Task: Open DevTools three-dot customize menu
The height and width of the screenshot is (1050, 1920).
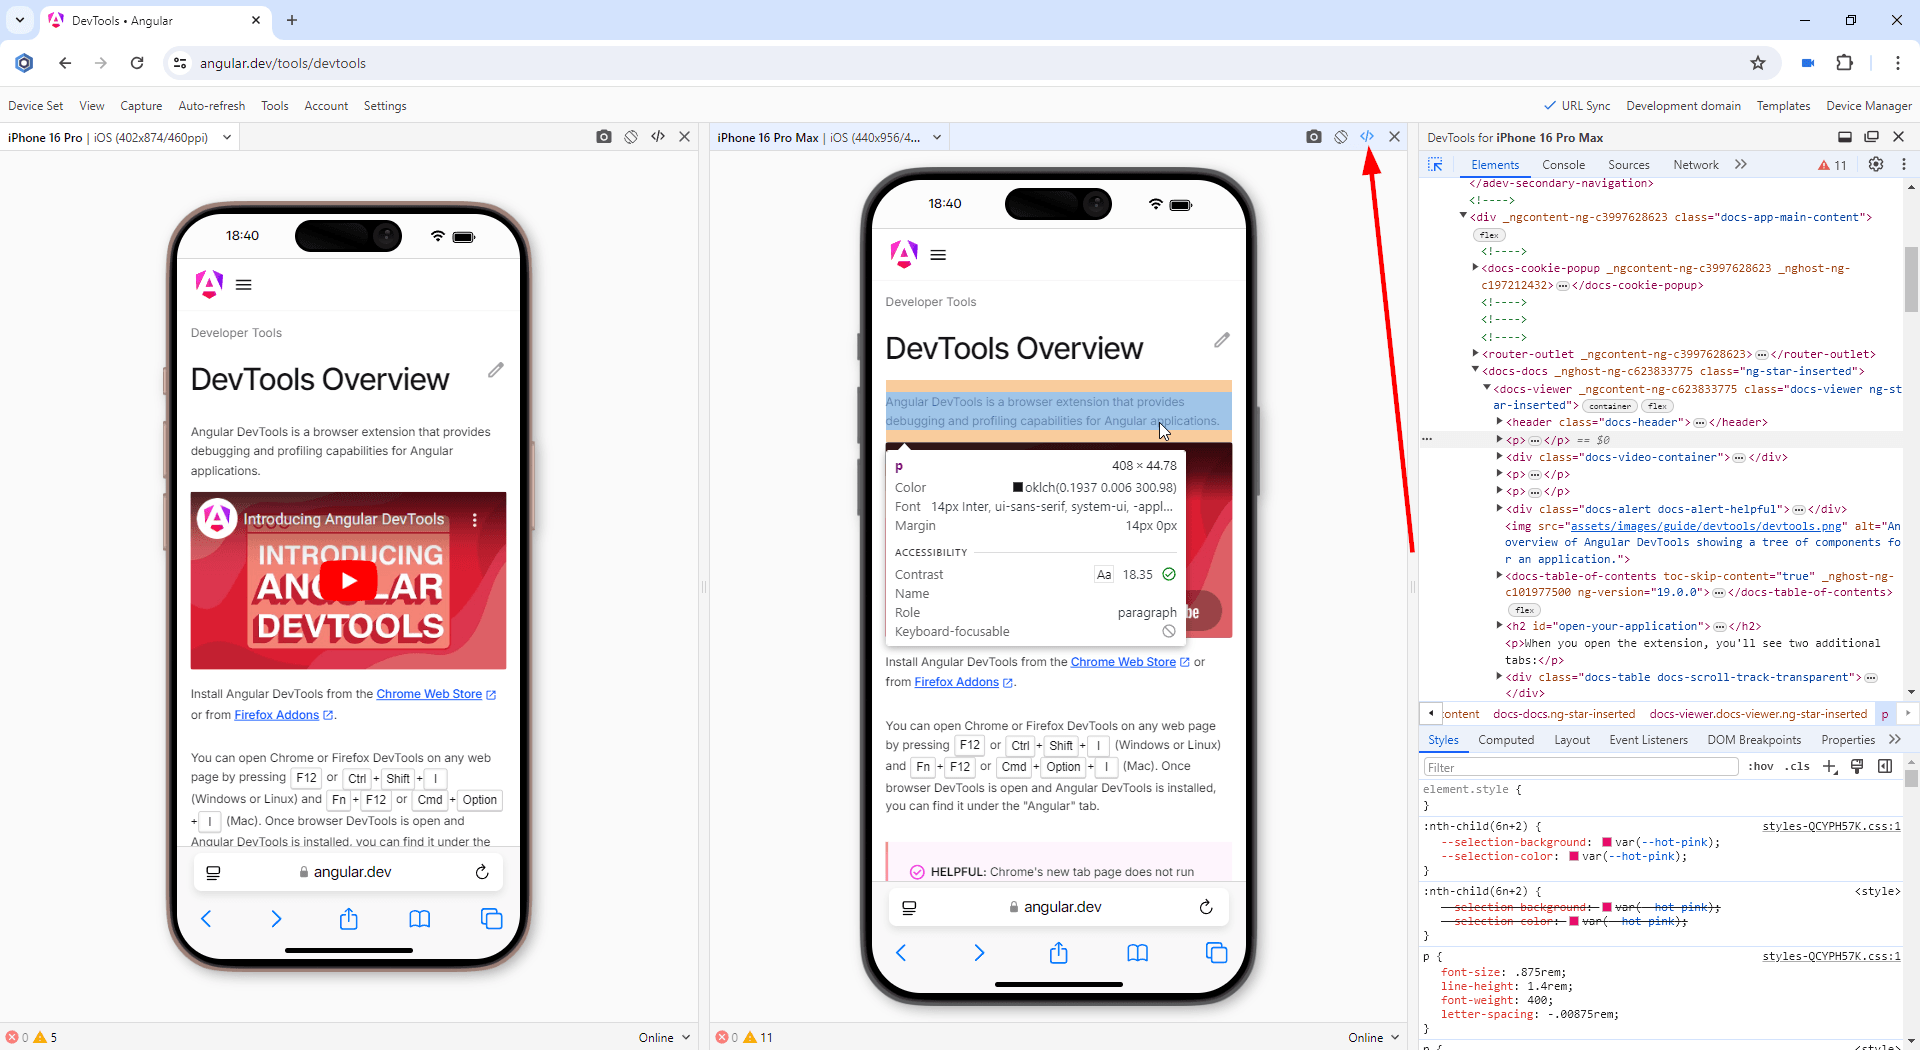Action: tap(1903, 165)
